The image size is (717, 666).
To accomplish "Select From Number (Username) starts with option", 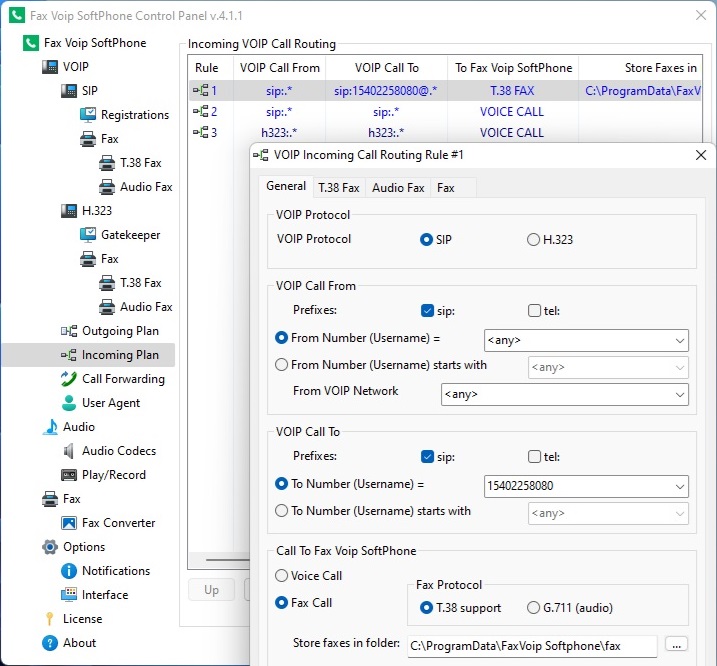I will click(x=281, y=365).
